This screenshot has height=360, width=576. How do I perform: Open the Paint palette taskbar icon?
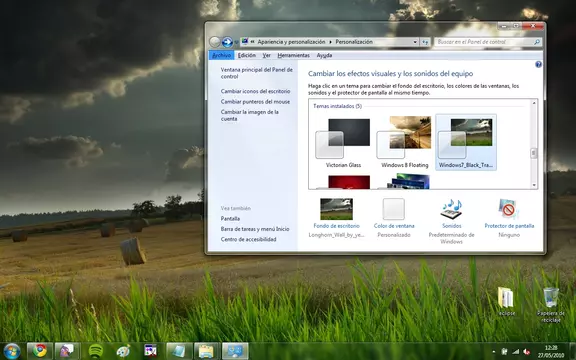coord(123,350)
